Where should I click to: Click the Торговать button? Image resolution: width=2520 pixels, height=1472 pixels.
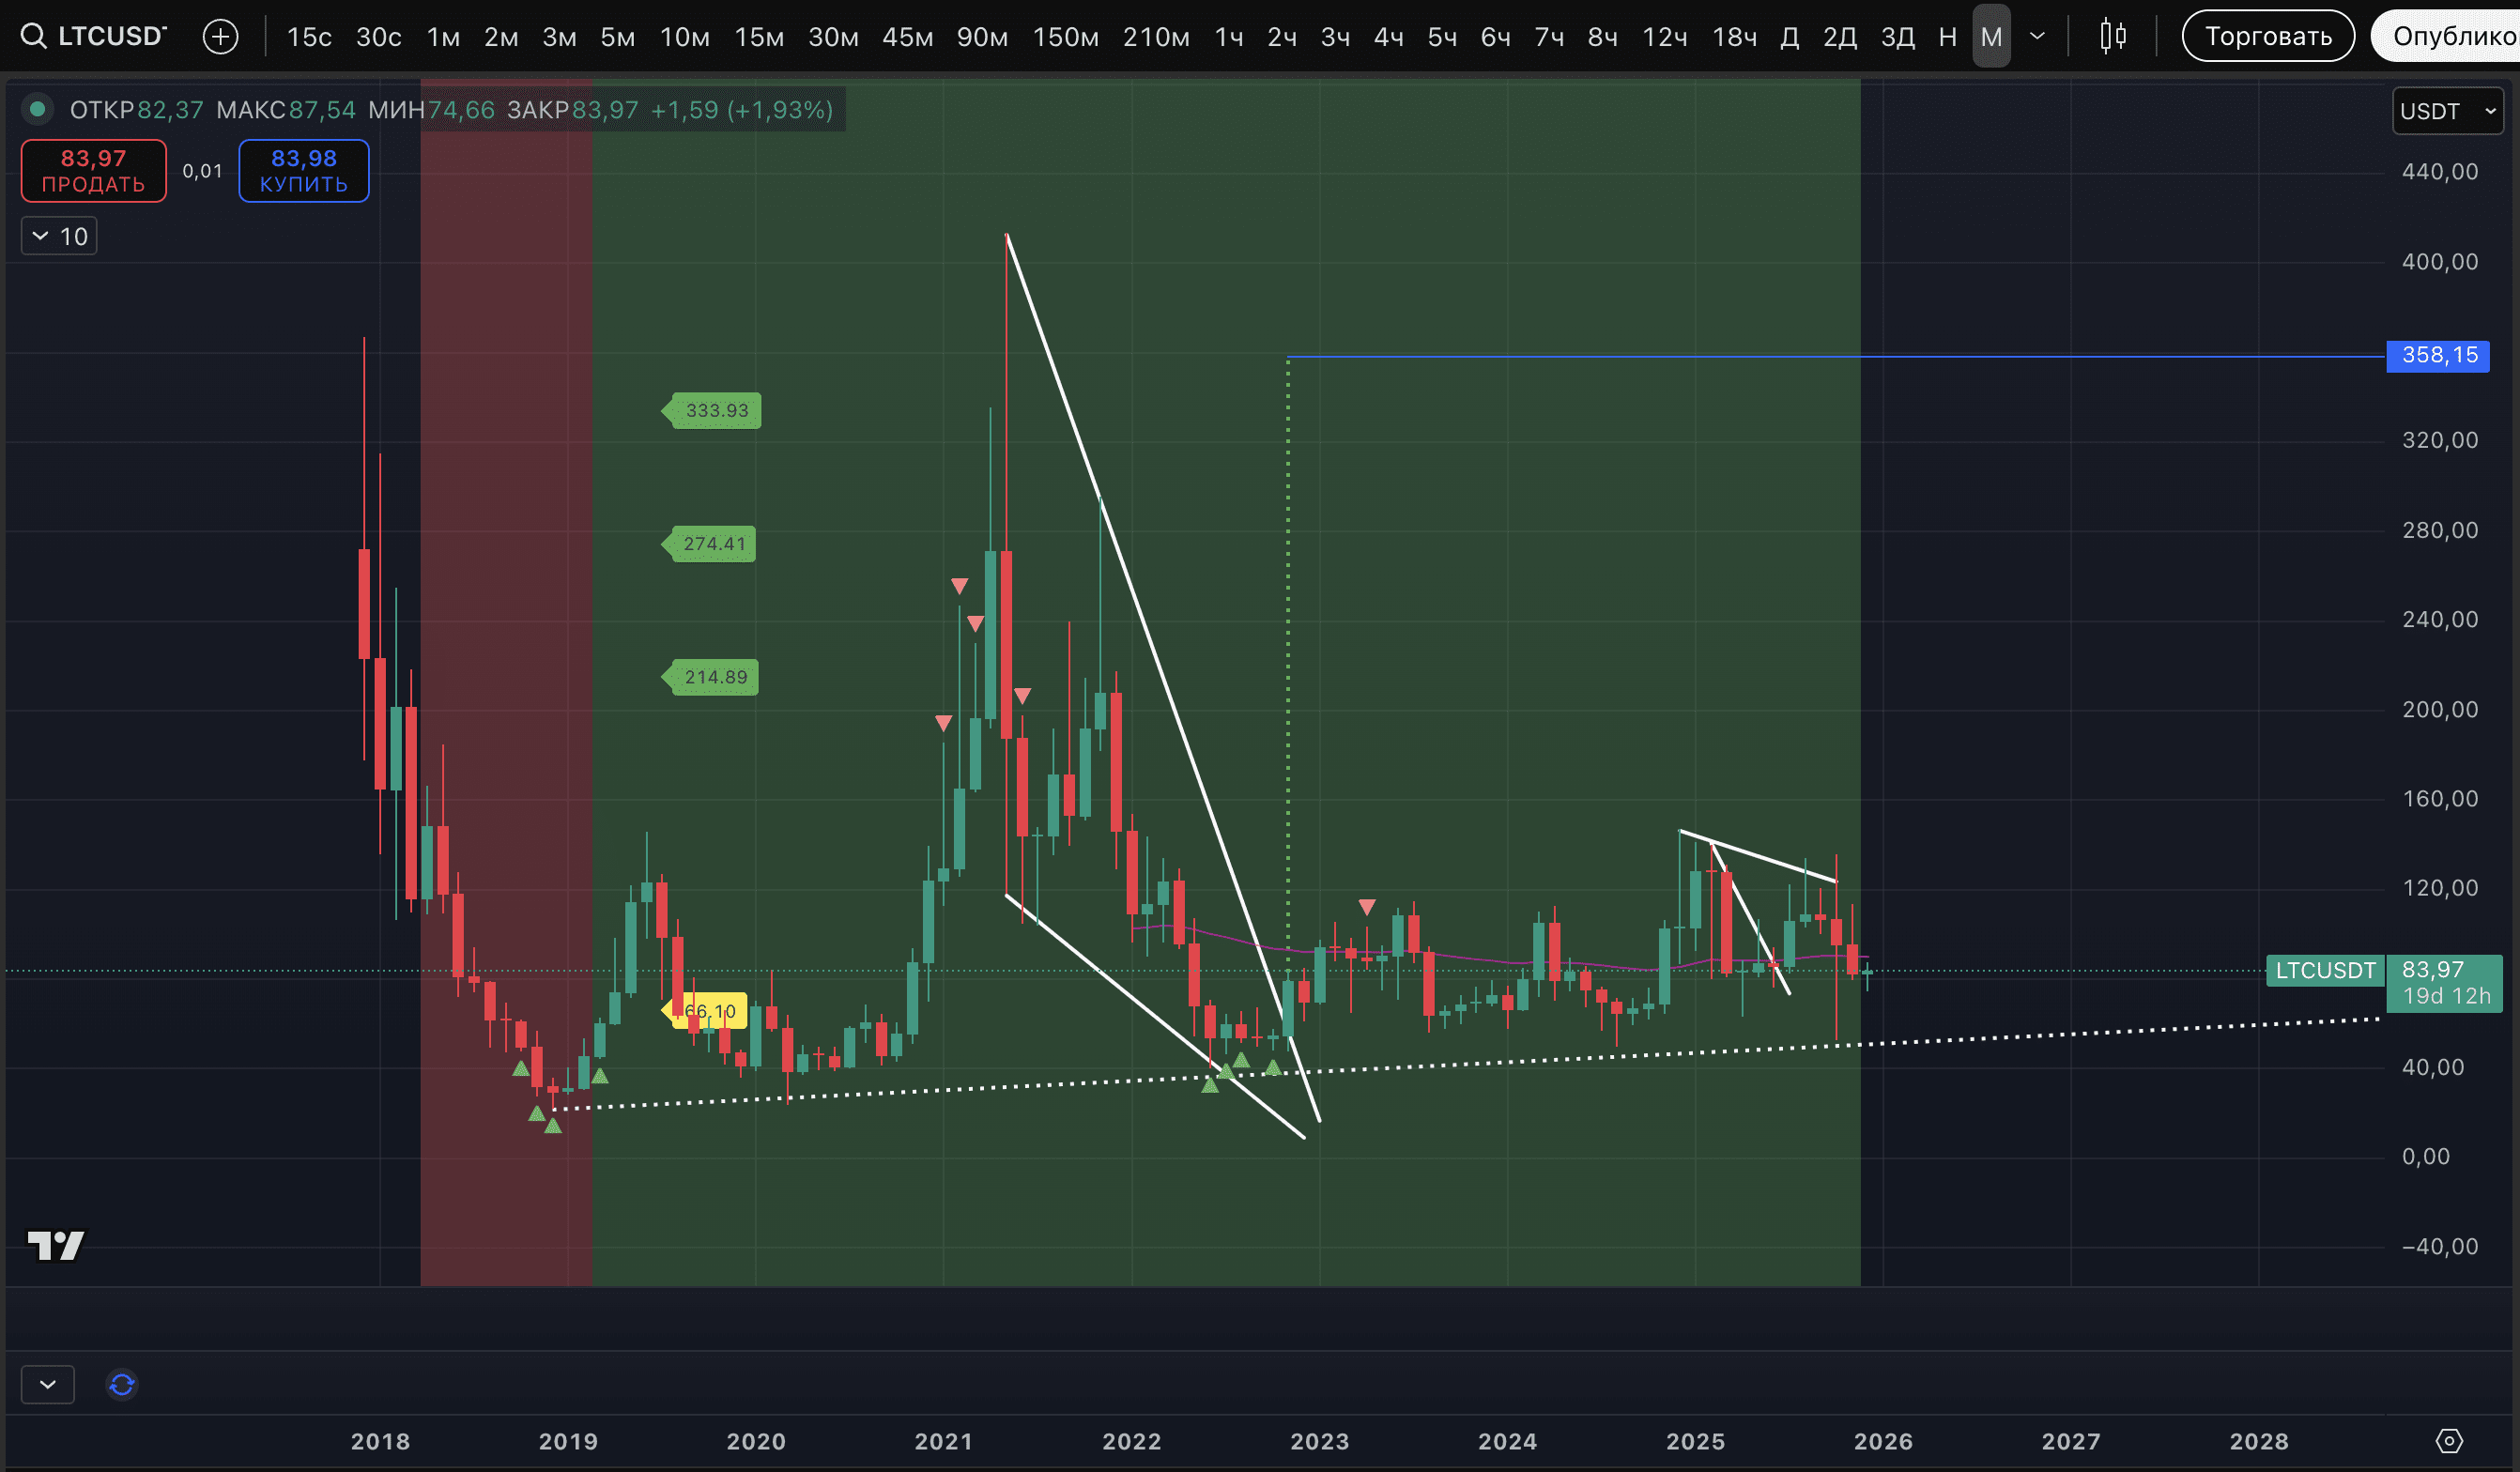[x=2267, y=37]
